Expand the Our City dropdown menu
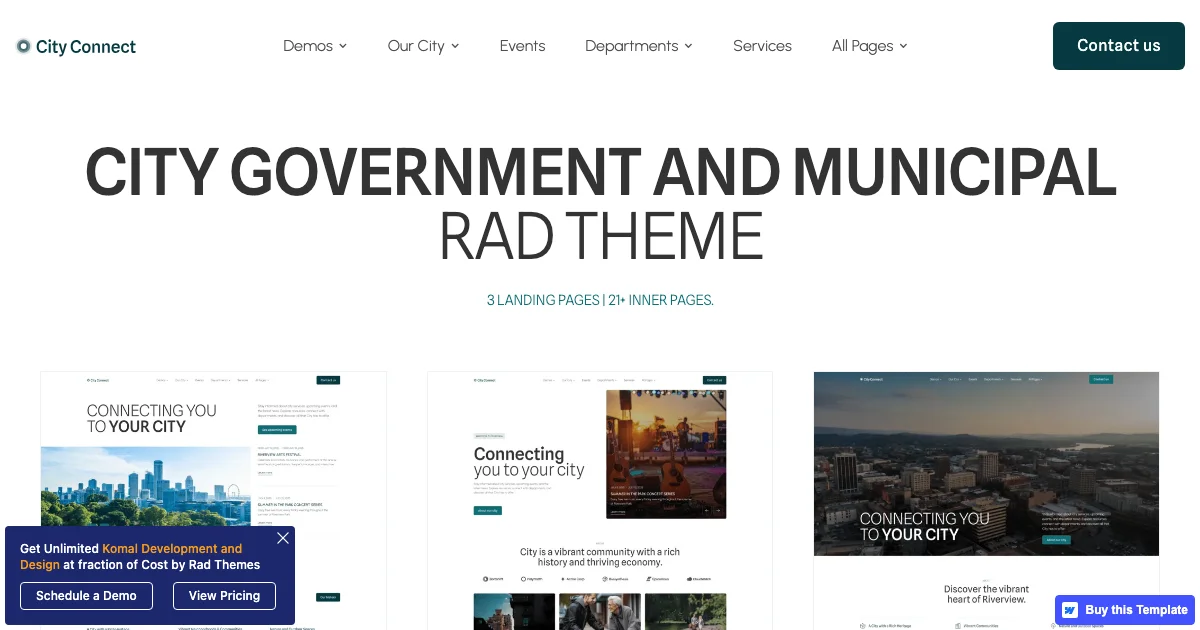Viewport: 1200px width, 630px height. click(423, 46)
